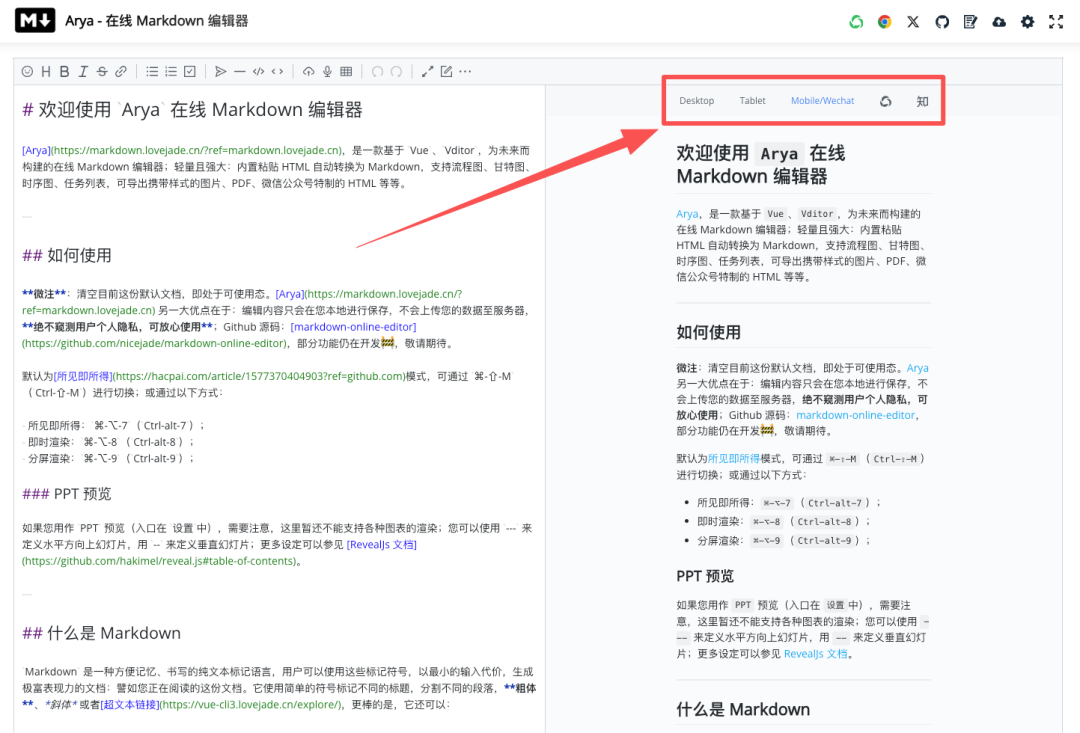Image resolution: width=1080 pixels, height=733 pixels.
Task: Toggle bold formatting
Action: coord(64,72)
